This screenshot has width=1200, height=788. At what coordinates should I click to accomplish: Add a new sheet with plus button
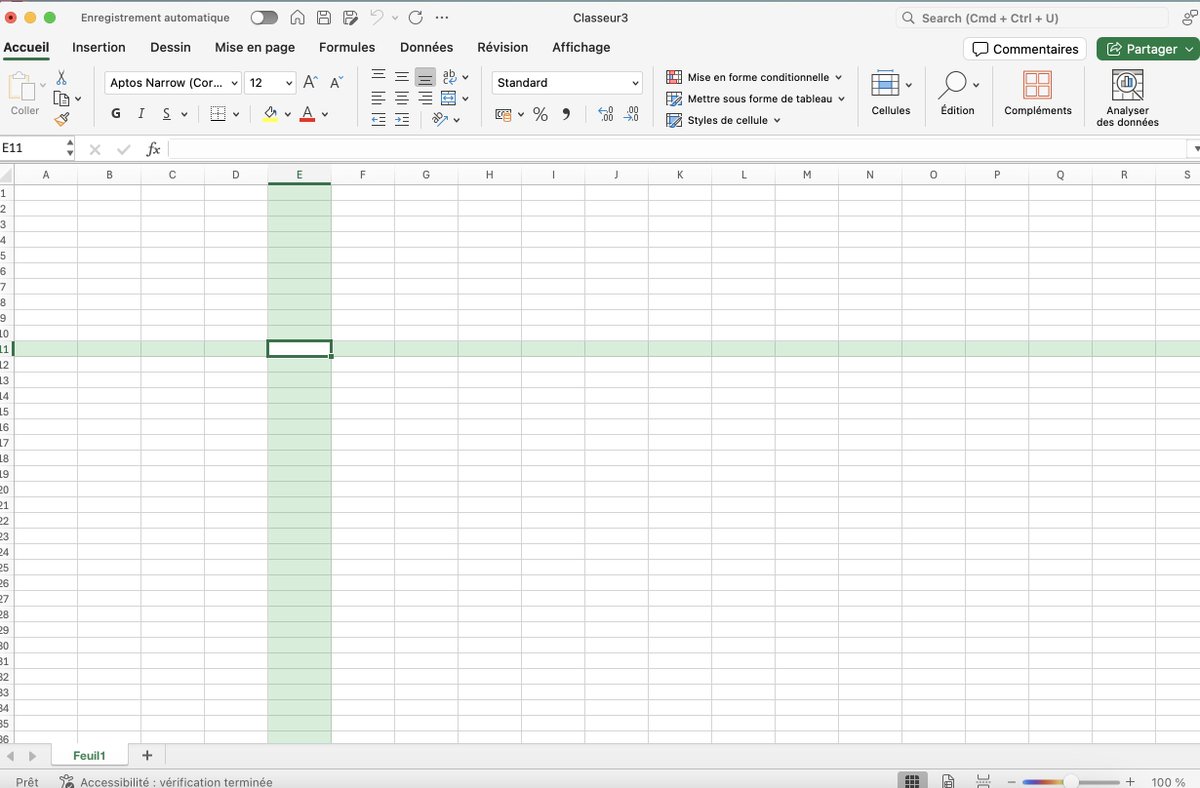click(x=147, y=755)
